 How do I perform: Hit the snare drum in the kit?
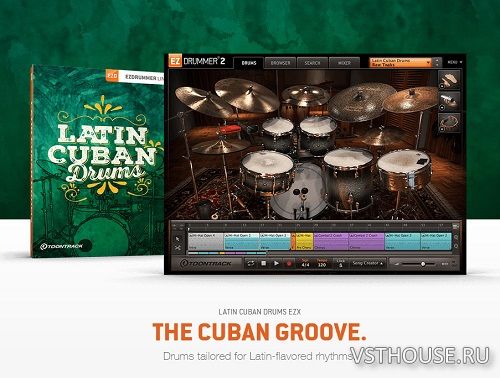(267, 170)
